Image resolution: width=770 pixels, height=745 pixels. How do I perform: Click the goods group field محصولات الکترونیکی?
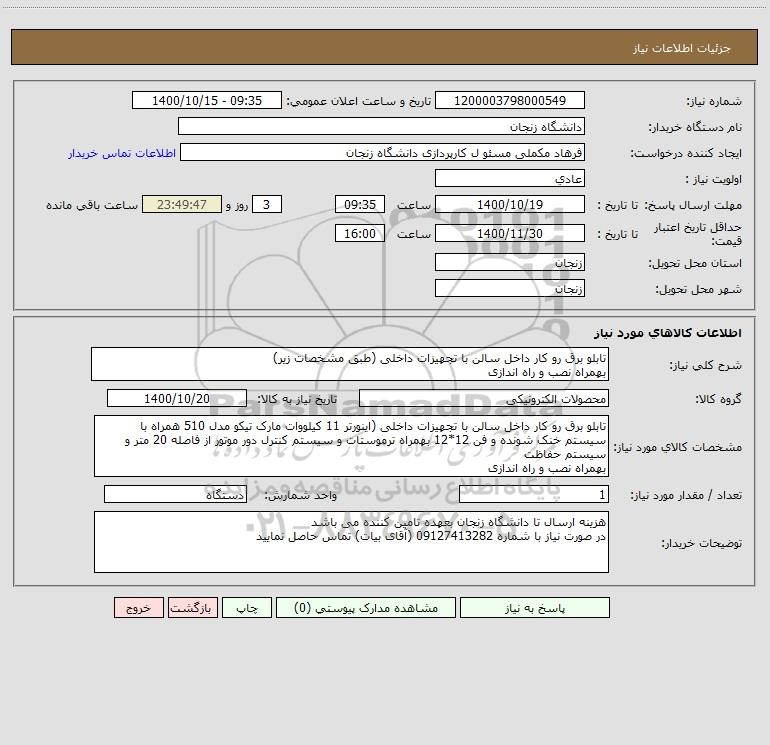484,398
